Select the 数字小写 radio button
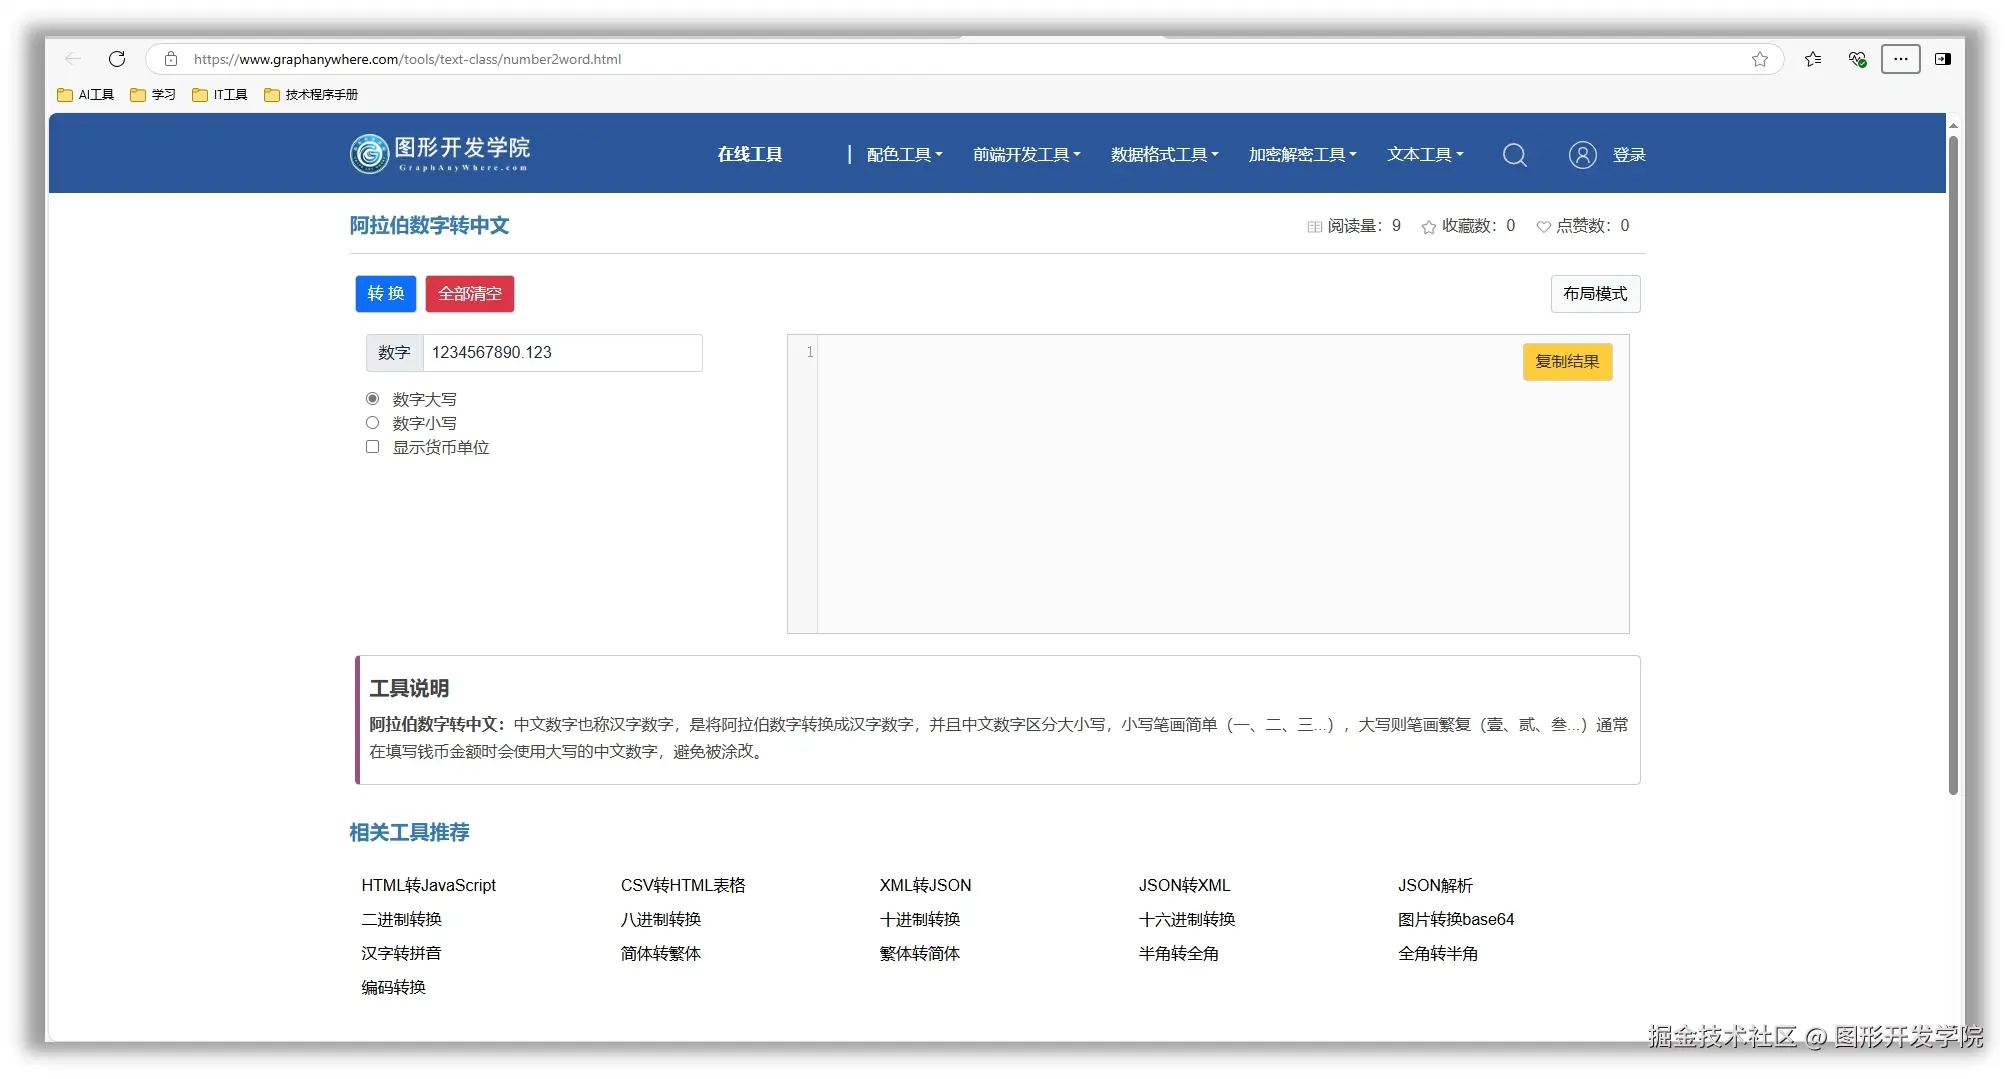Screen dimensions: 2012x1079 click(x=373, y=423)
